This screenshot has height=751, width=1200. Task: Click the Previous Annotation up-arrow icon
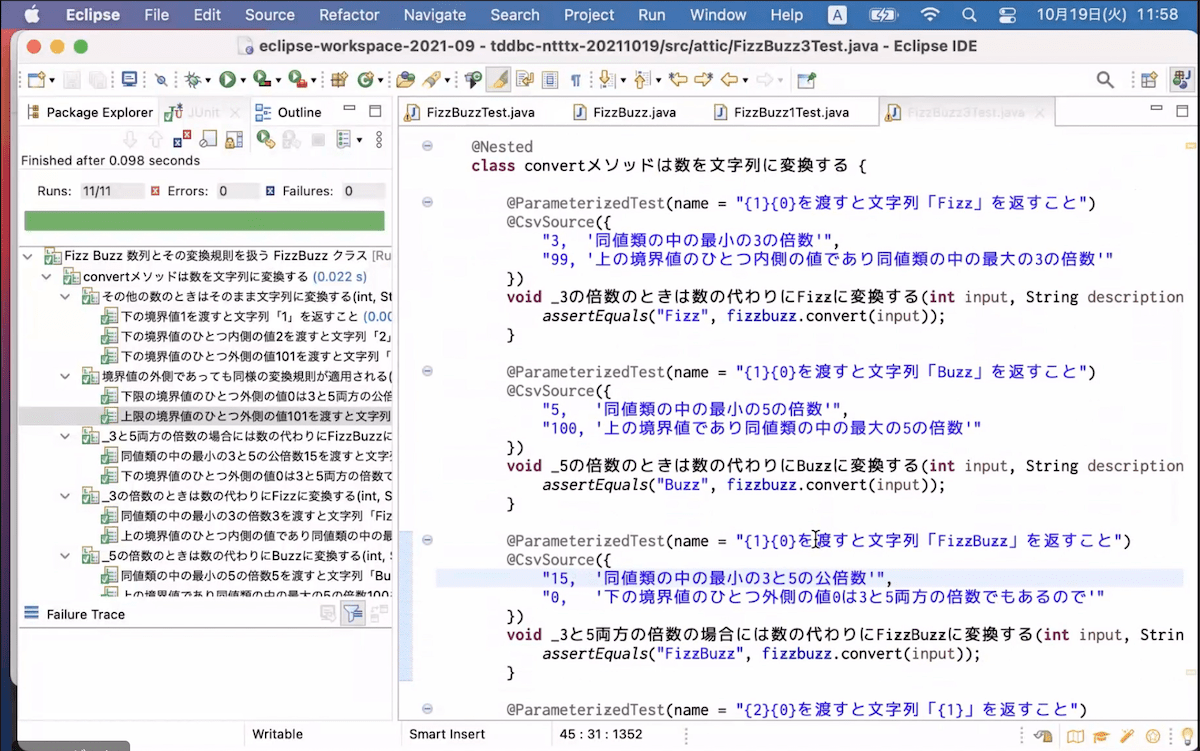[x=641, y=80]
